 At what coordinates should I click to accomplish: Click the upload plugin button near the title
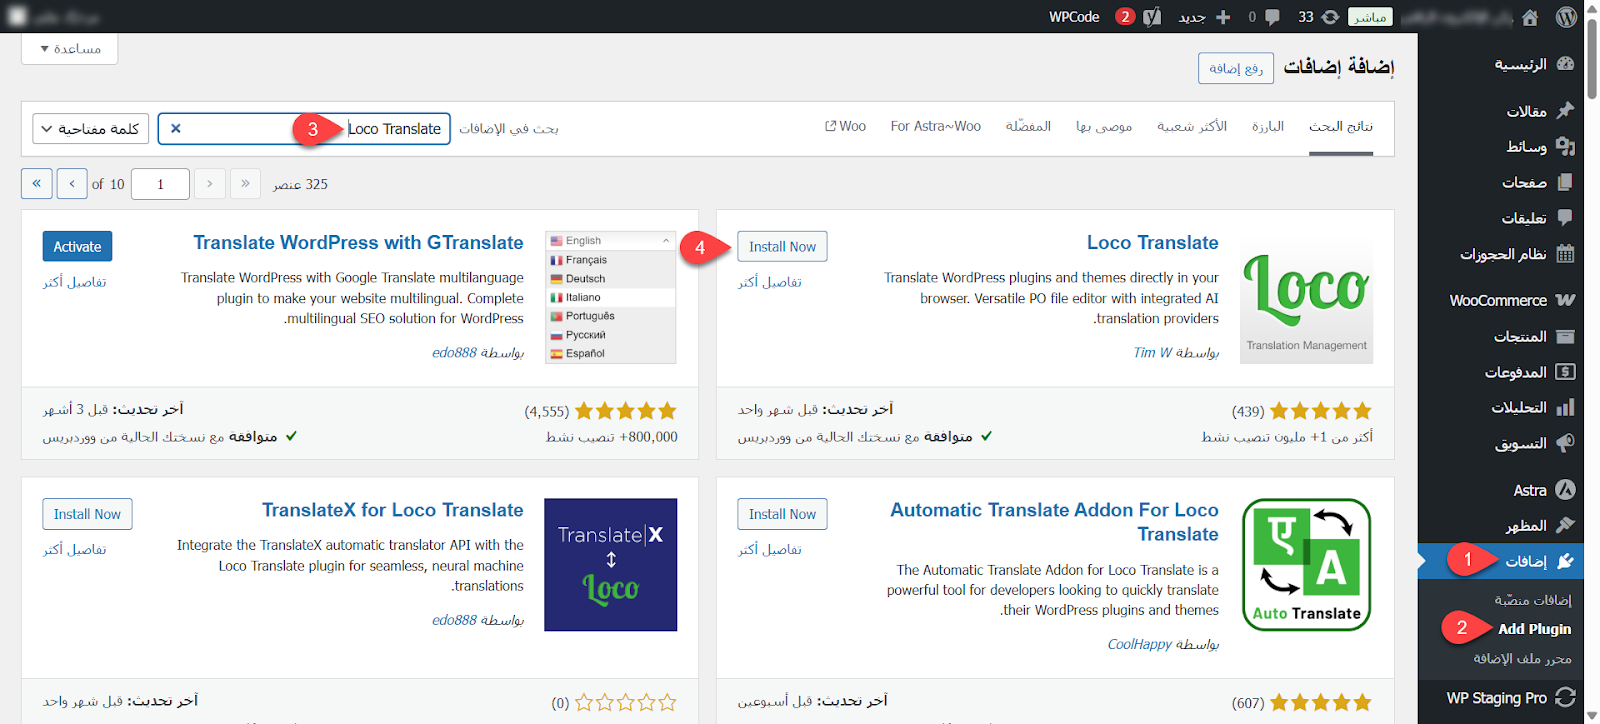(x=1236, y=68)
